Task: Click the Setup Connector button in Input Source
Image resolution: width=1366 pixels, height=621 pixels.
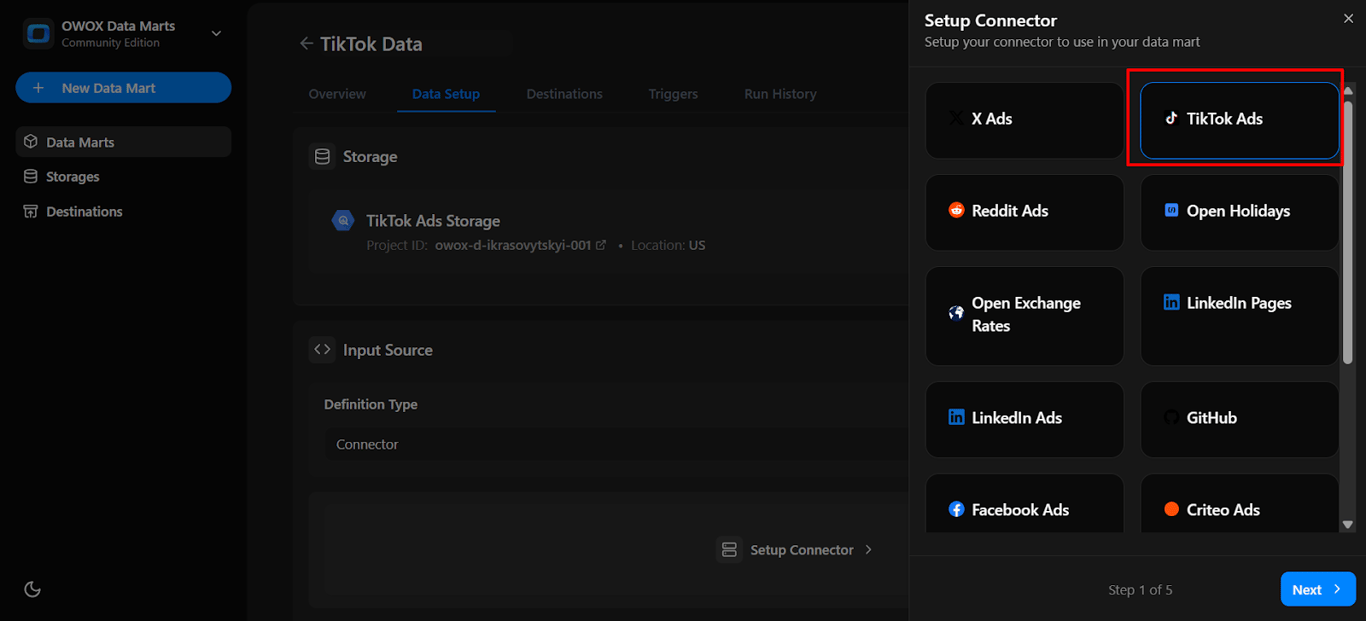Action: pyautogui.click(x=796, y=550)
